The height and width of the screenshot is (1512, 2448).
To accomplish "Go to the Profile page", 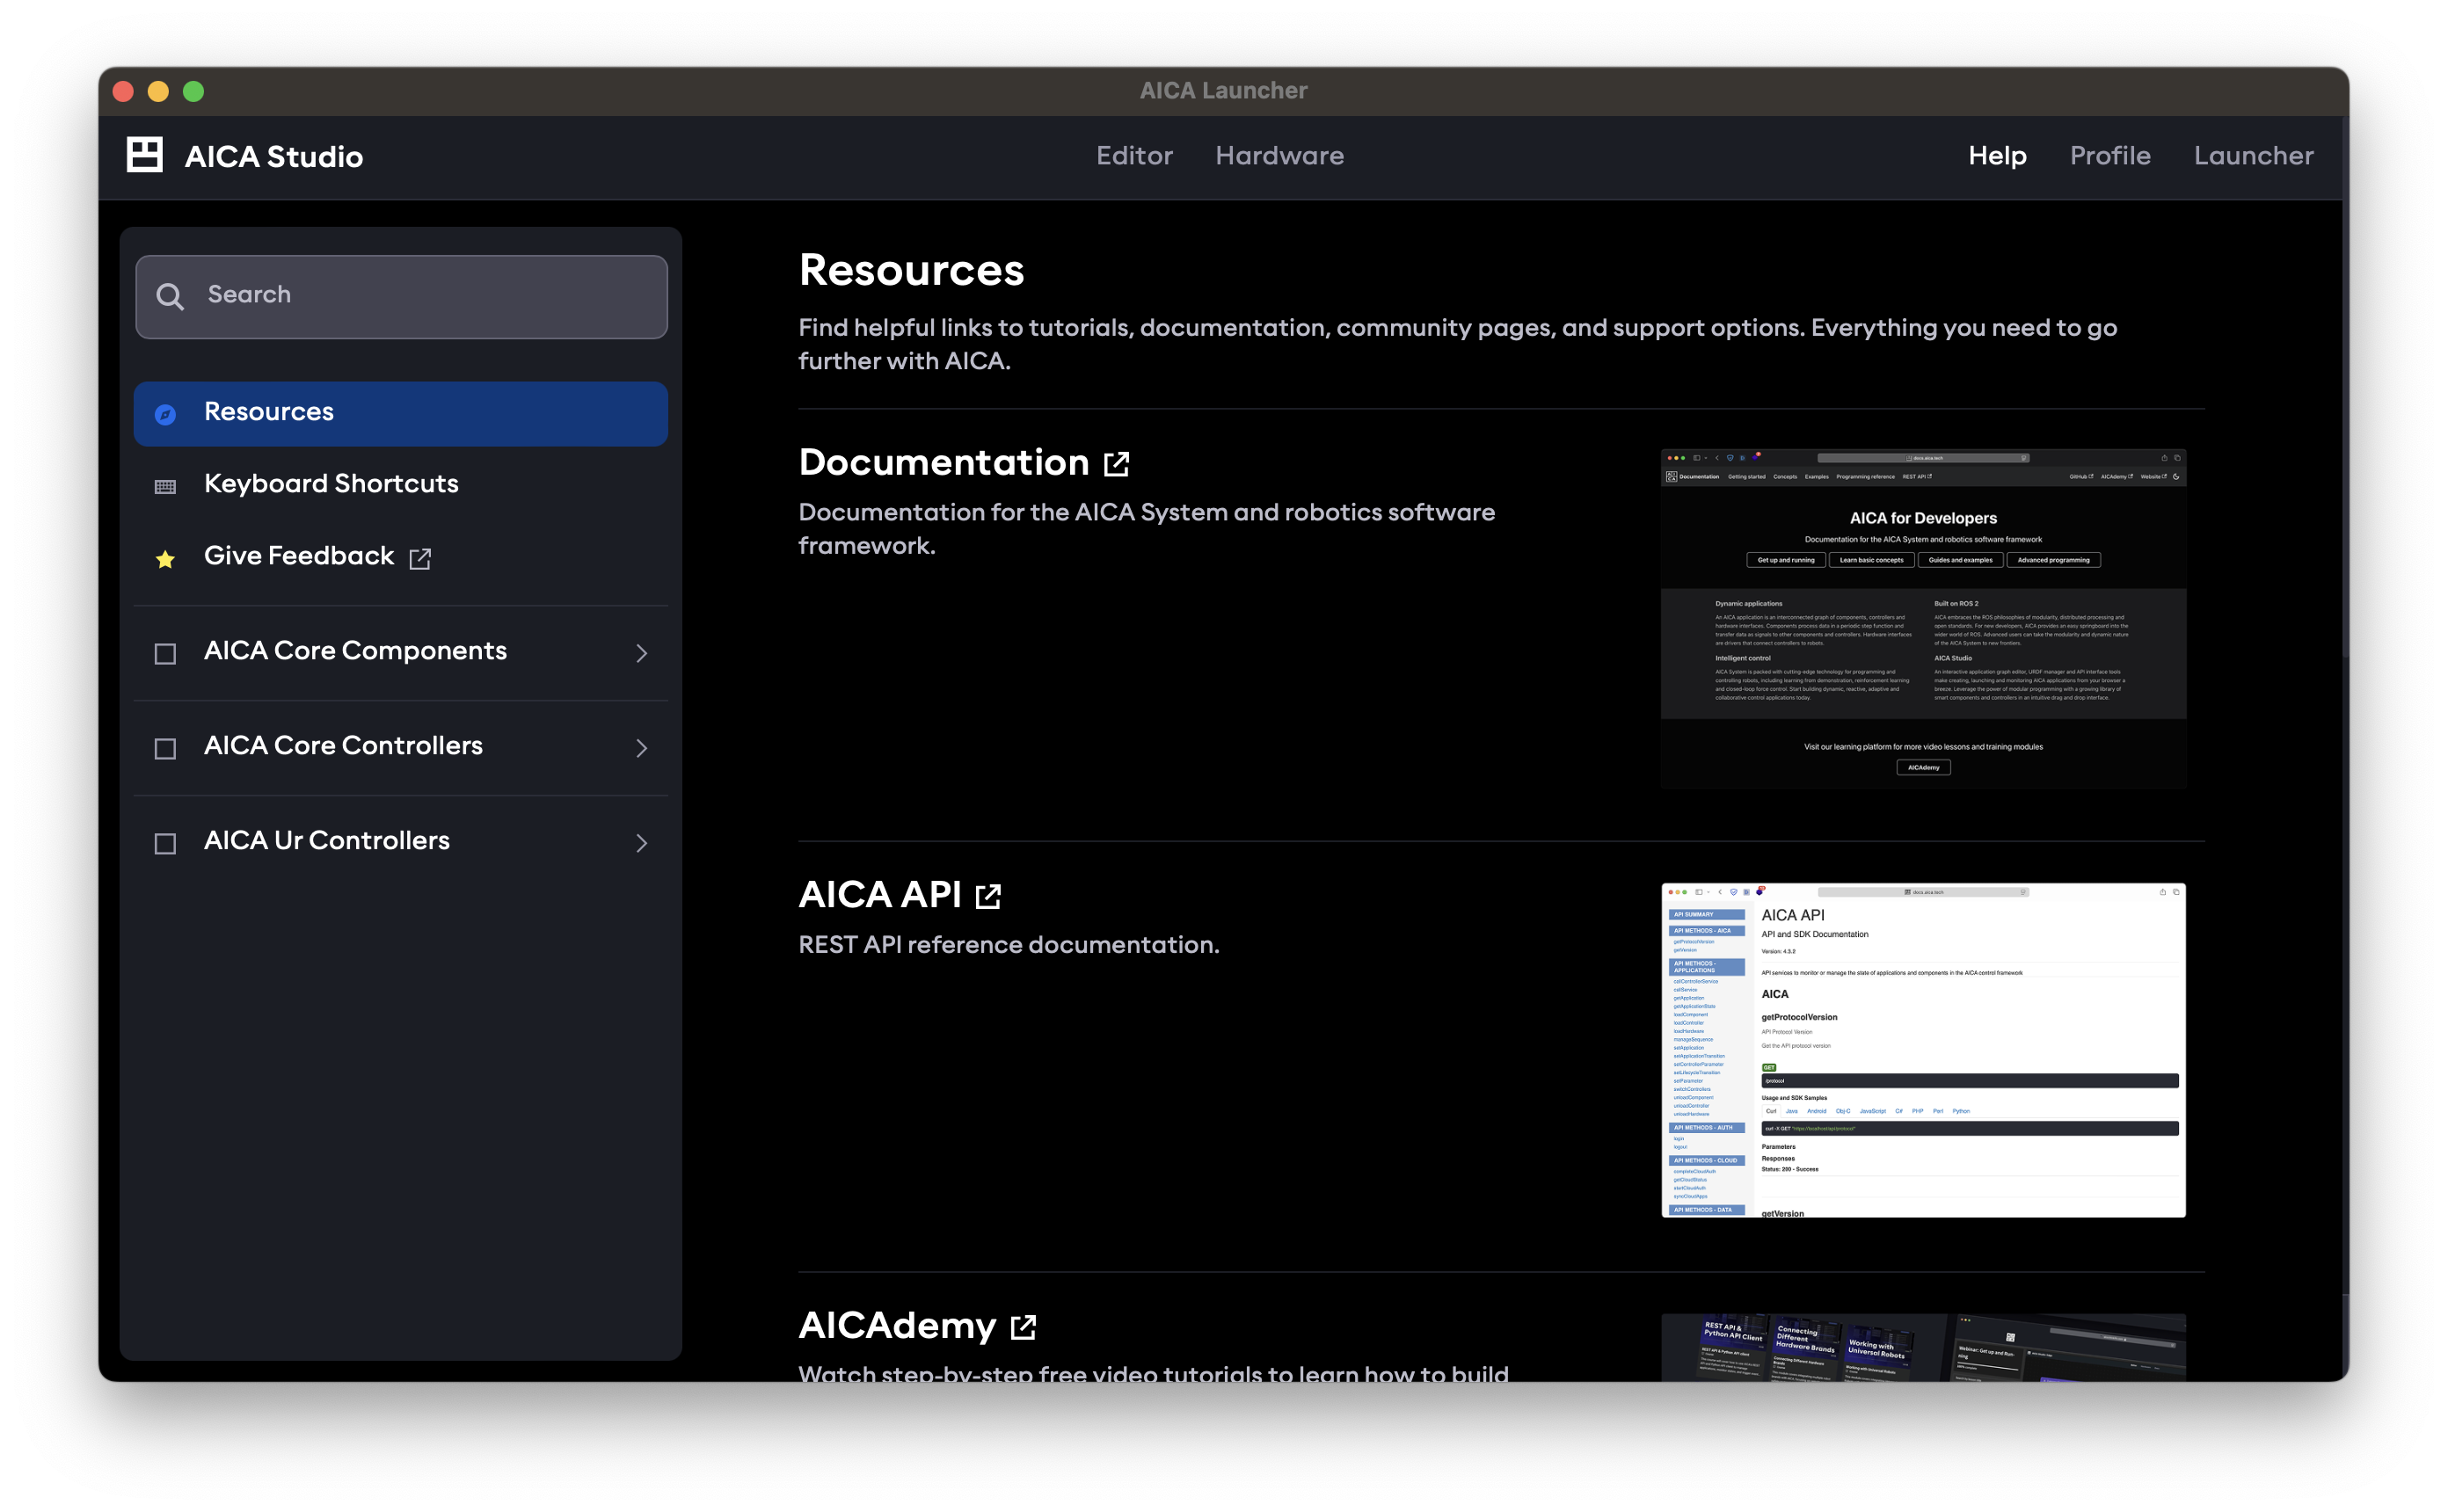I will 2110,155.
